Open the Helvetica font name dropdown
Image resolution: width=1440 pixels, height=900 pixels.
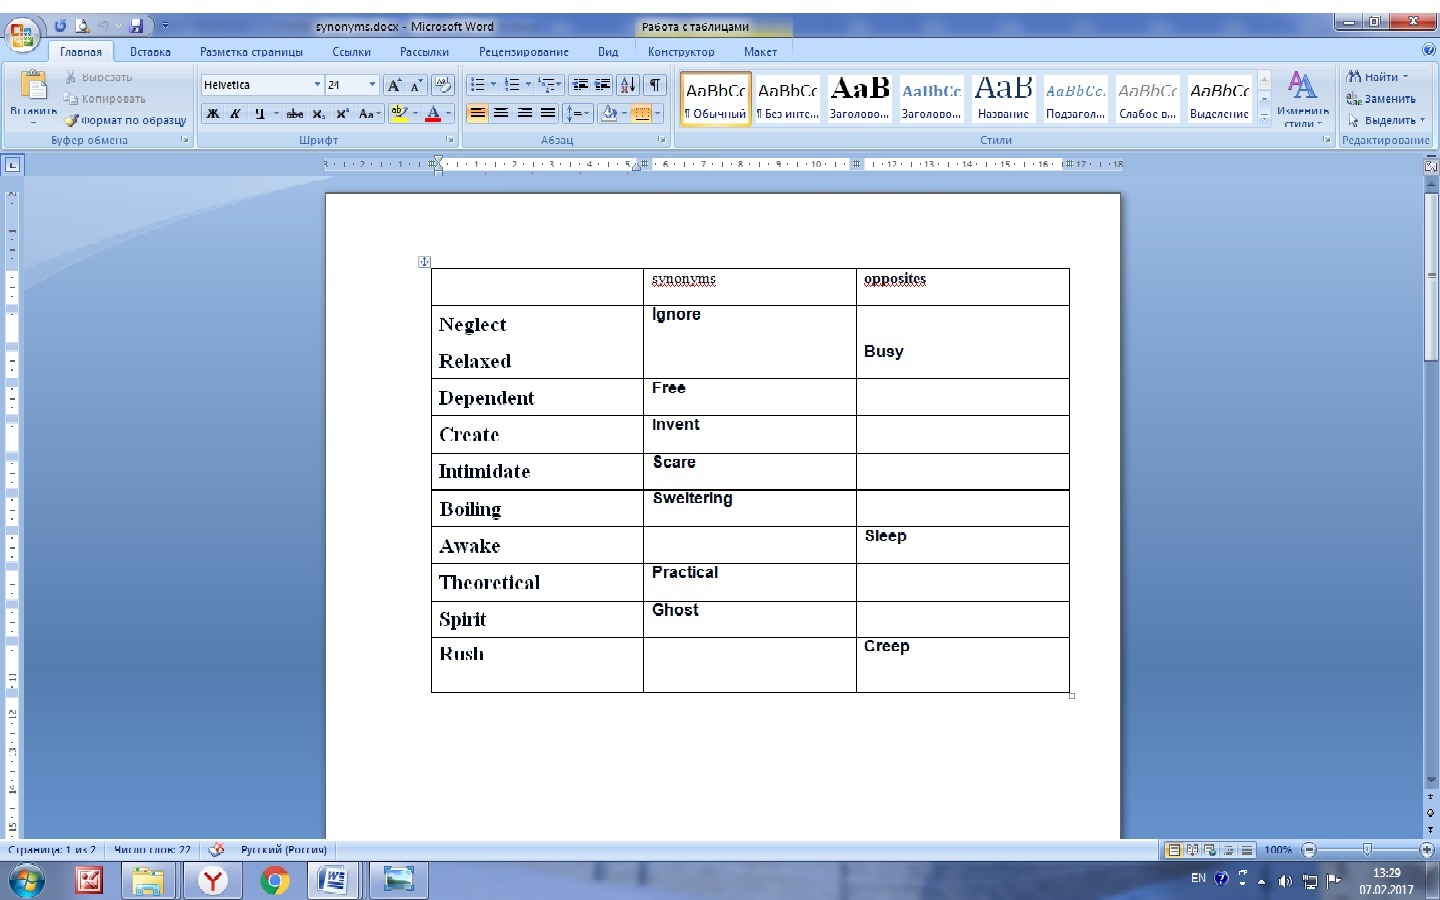pos(317,85)
